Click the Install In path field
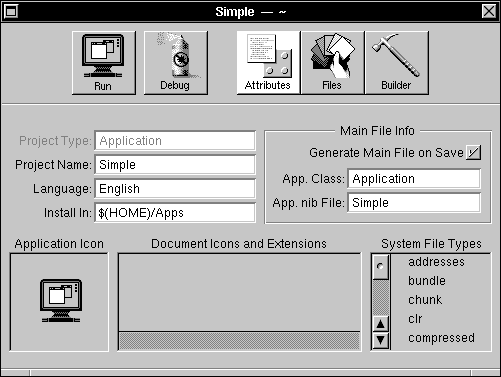Image resolution: width=501 pixels, height=377 pixels. click(175, 213)
